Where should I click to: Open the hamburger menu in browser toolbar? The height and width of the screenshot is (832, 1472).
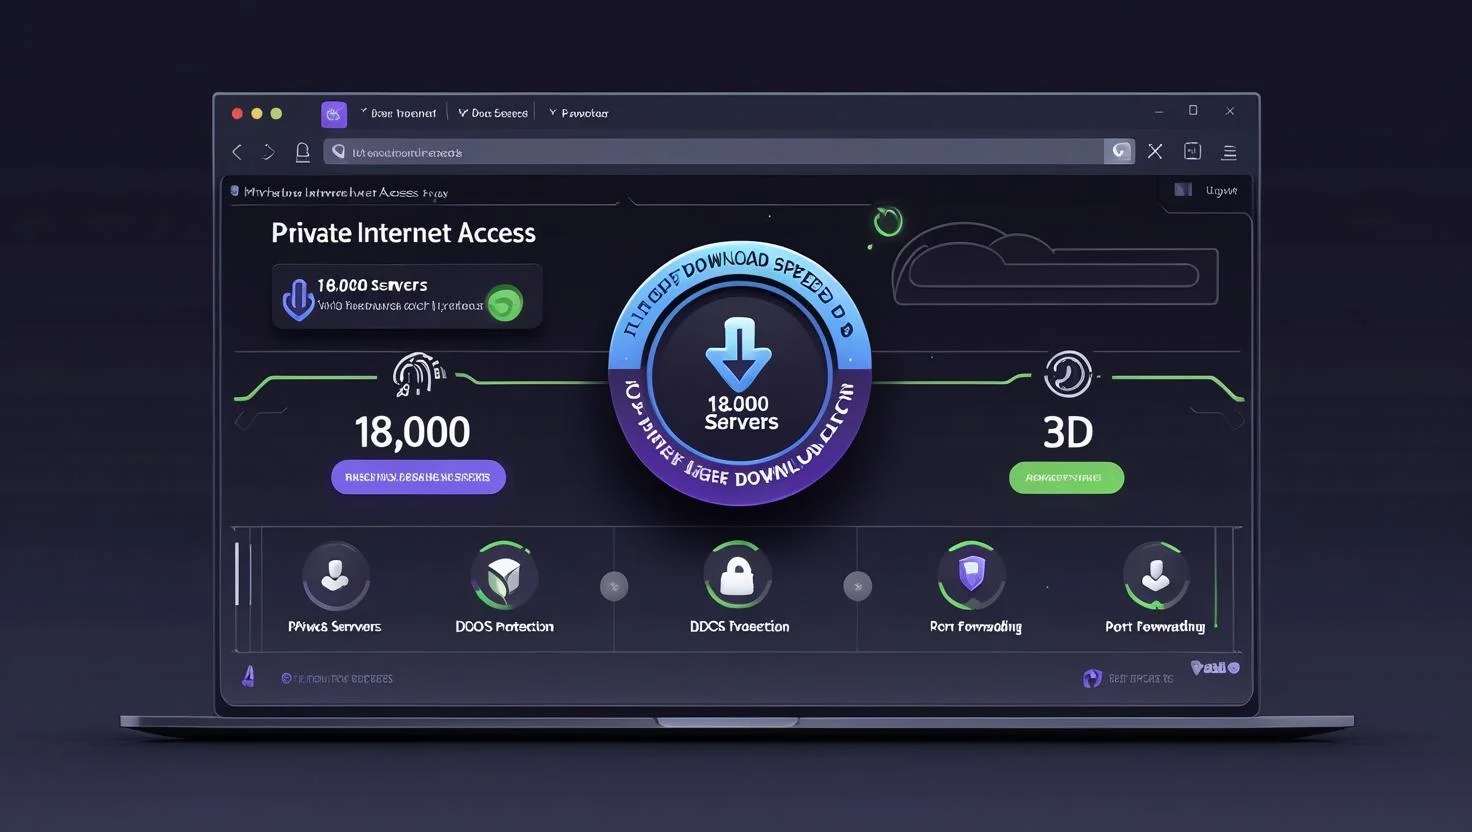1229,152
